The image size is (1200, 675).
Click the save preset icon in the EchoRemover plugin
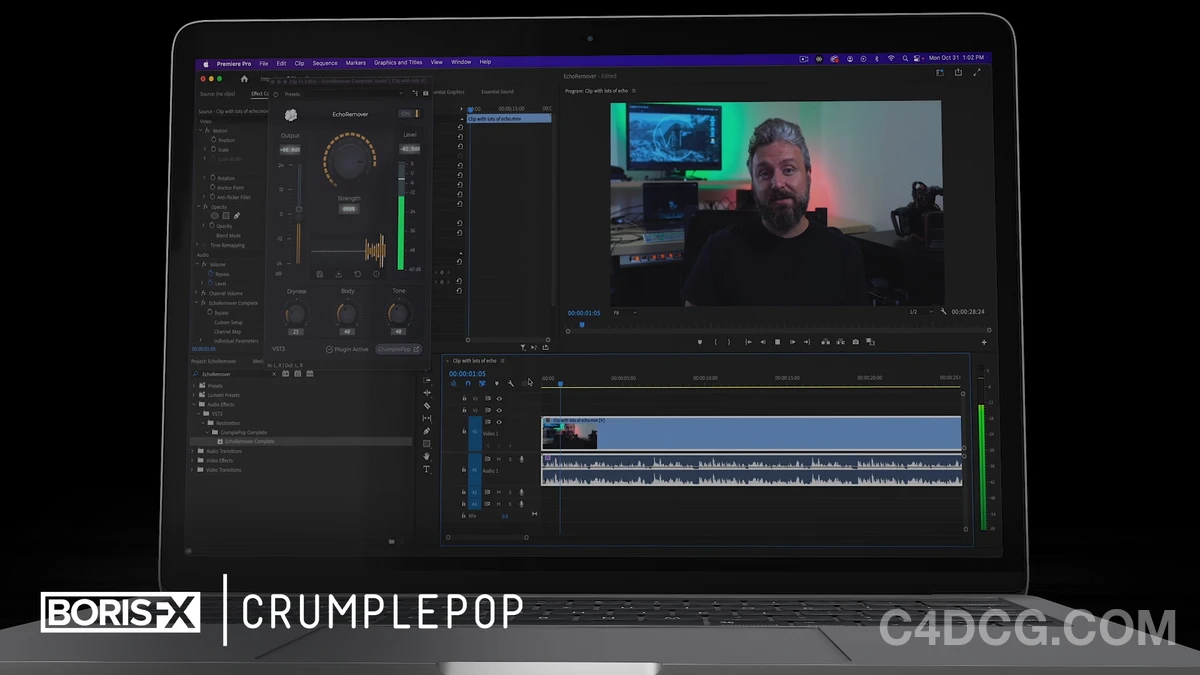(x=318, y=274)
